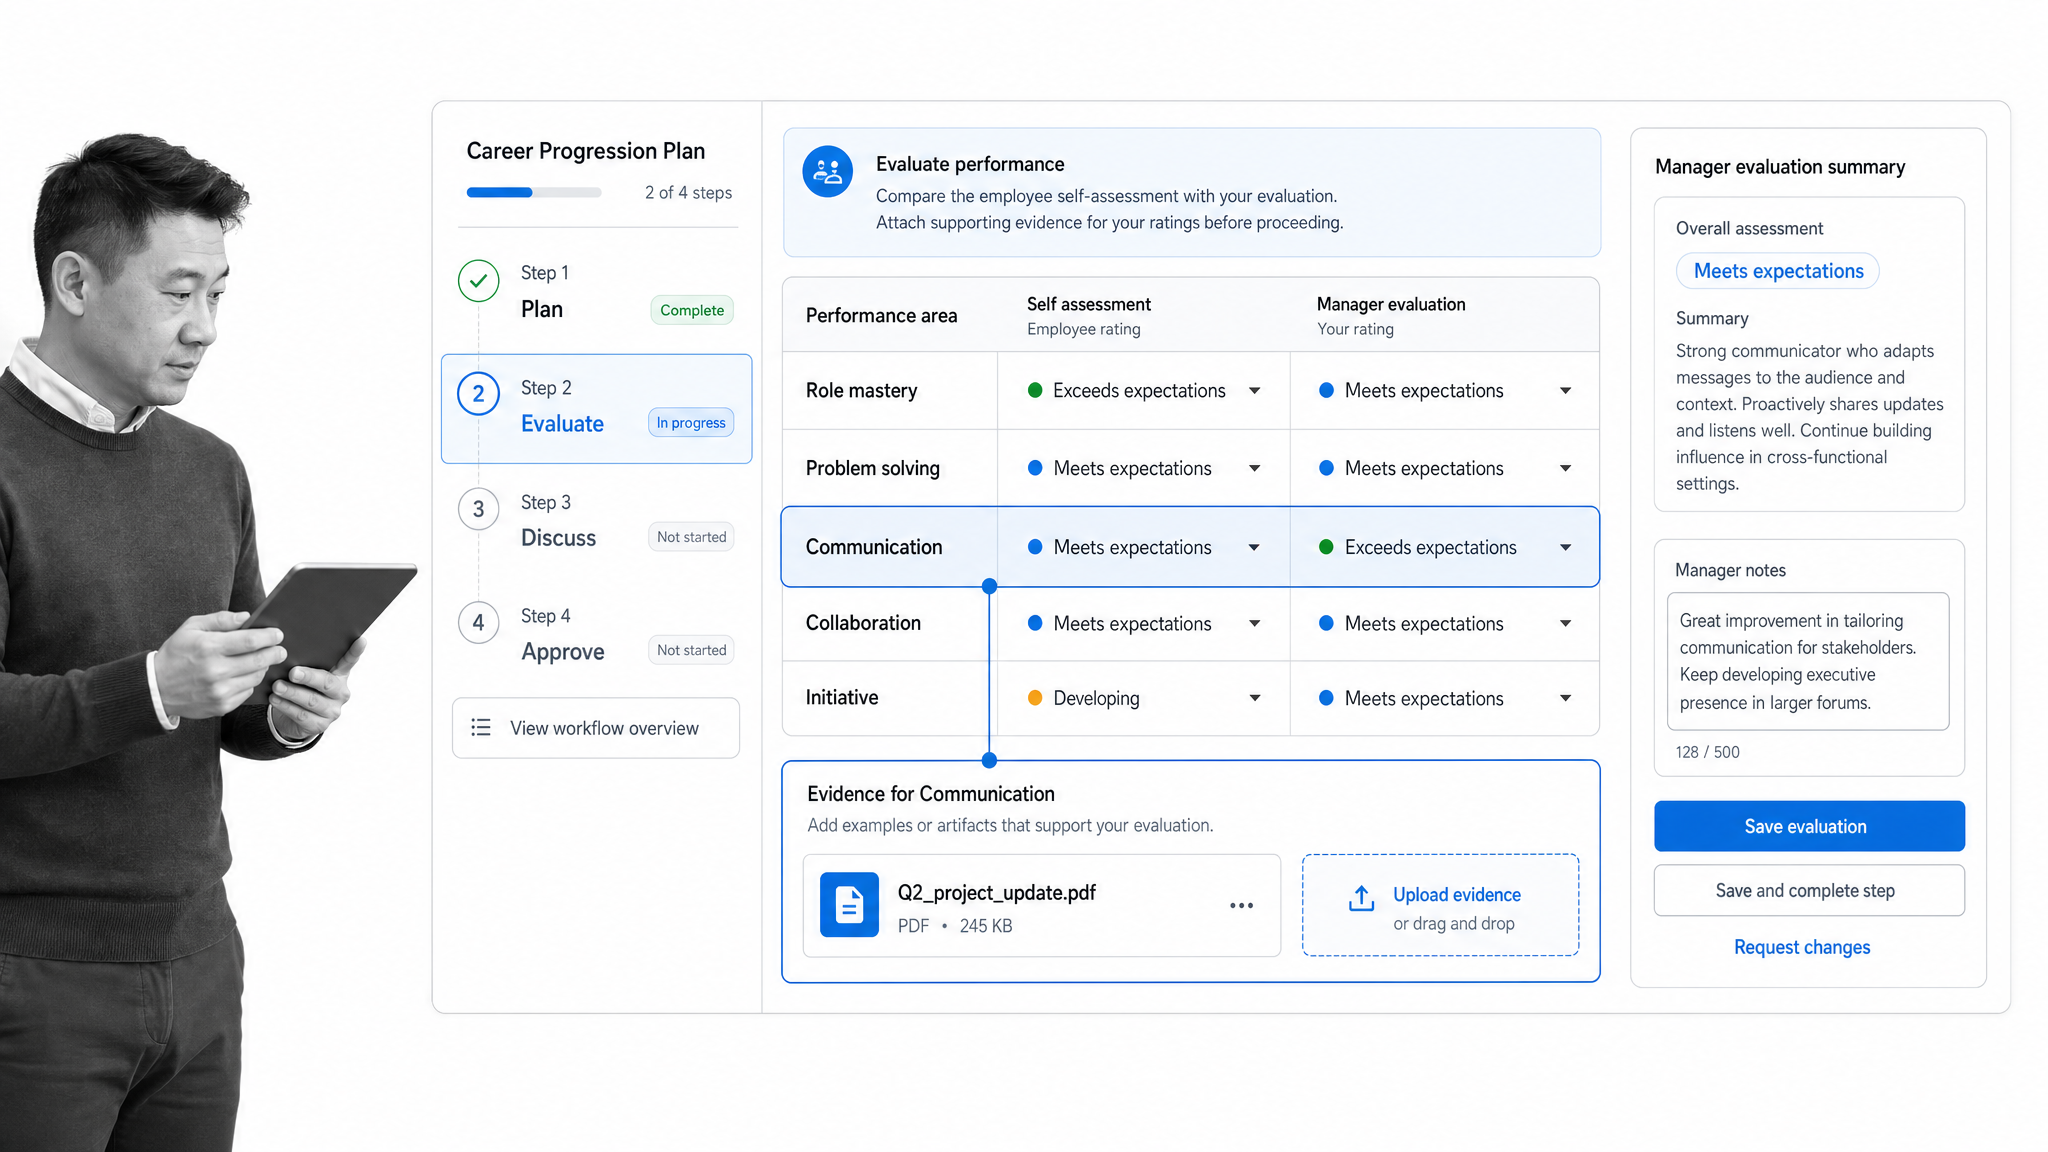2048x1152 pixels.
Task: Click the Step 1 green checkmark icon
Action: pyautogui.click(x=478, y=281)
